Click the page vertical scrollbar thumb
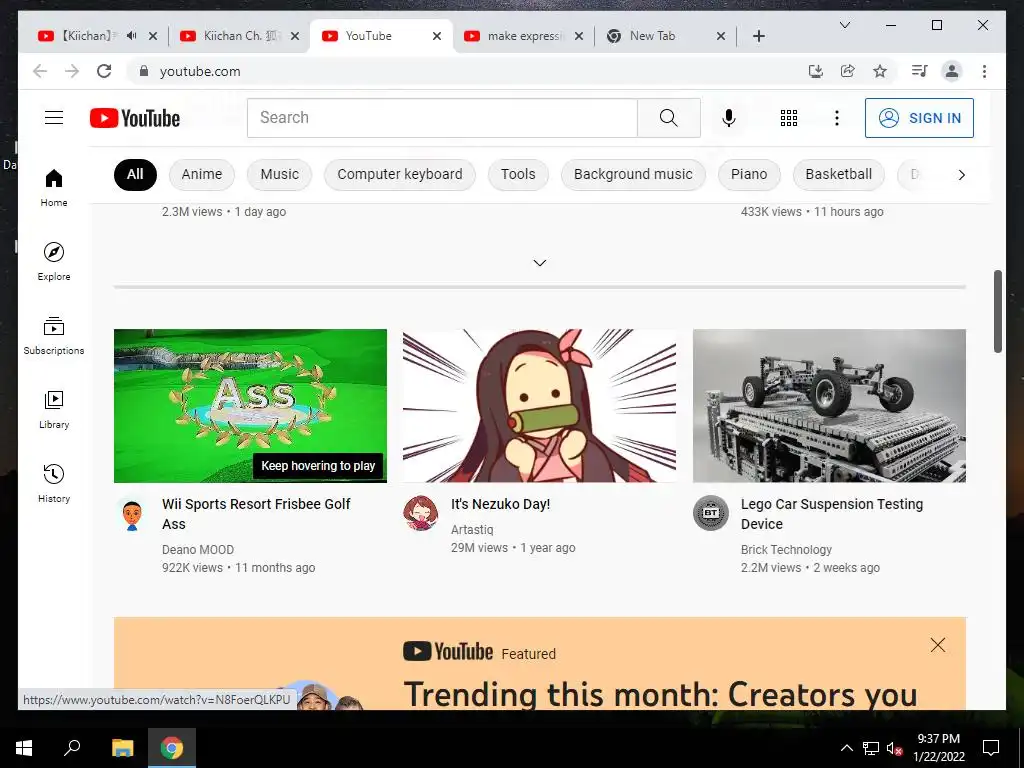This screenshot has width=1024, height=768. click(x=997, y=312)
